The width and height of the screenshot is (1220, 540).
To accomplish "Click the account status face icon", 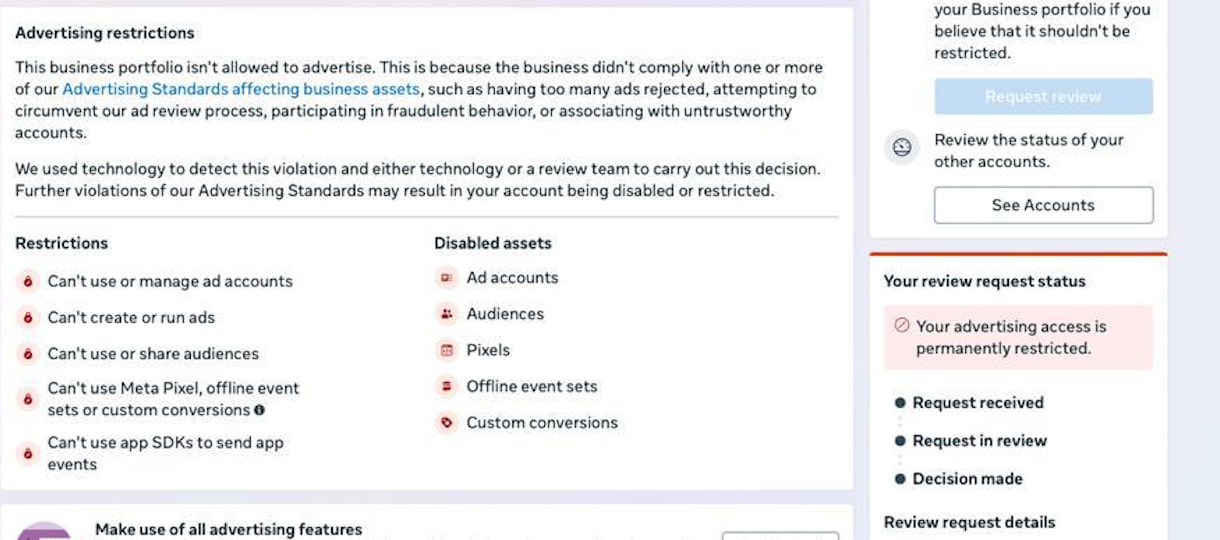I will tap(902, 148).
